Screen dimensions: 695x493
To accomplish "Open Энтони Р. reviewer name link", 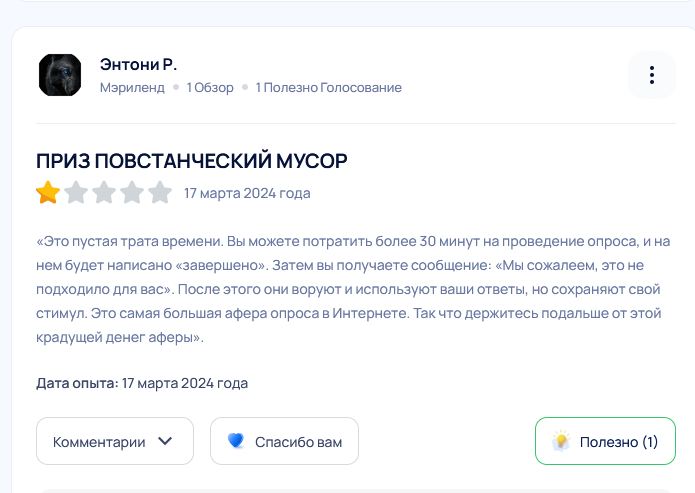I will pos(138,65).
